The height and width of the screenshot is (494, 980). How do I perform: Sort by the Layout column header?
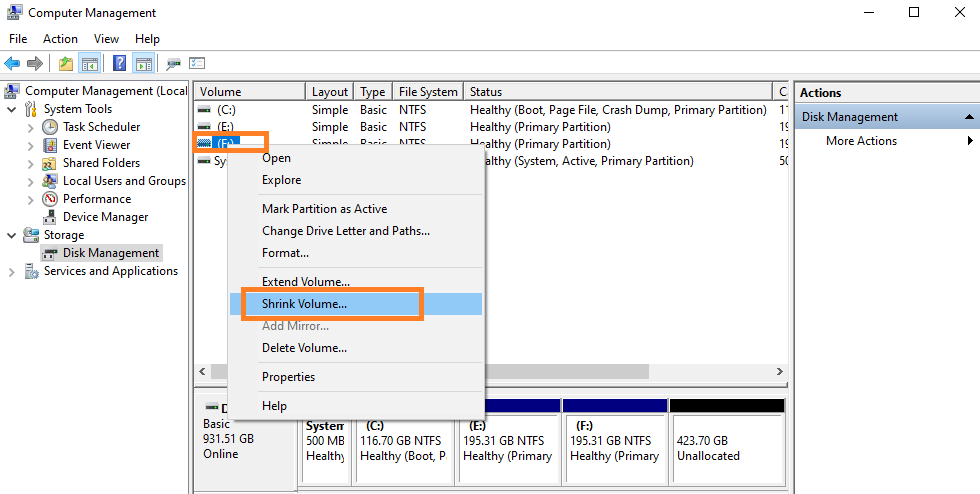point(329,91)
